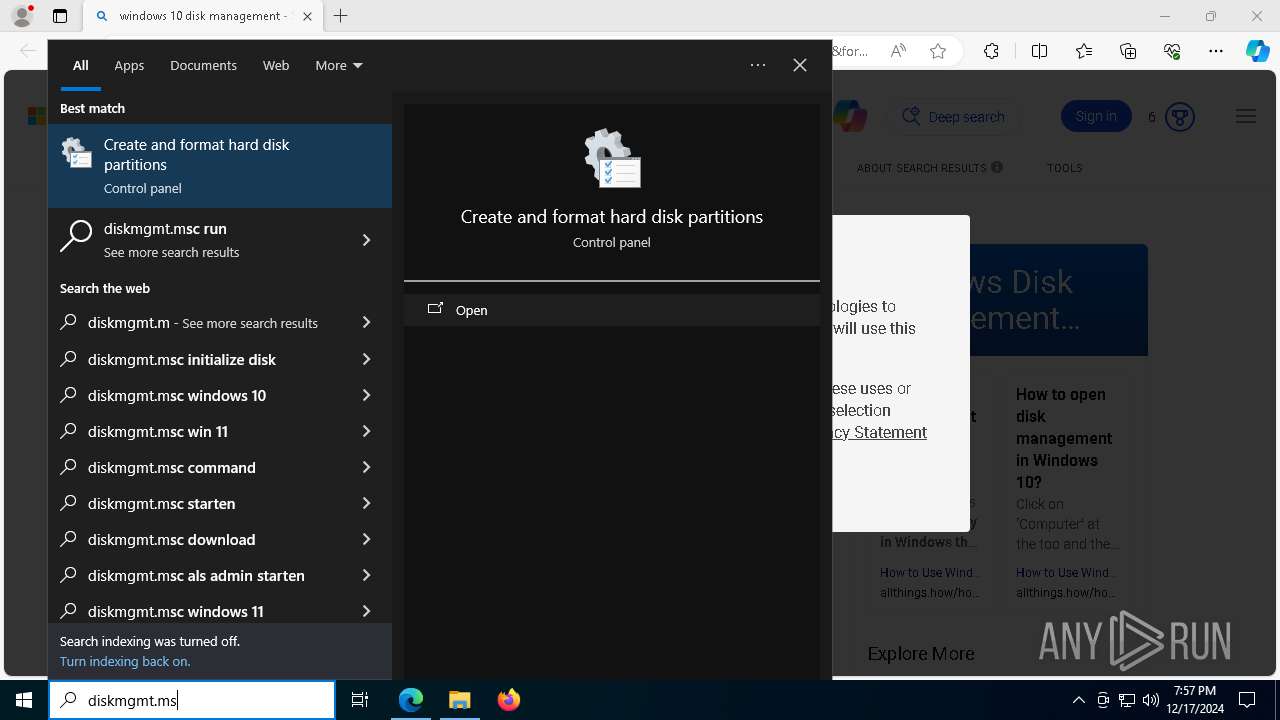1280x720 pixels.
Task: Expand diskmgmt.msc als admin starten chevron
Action: coord(366,575)
